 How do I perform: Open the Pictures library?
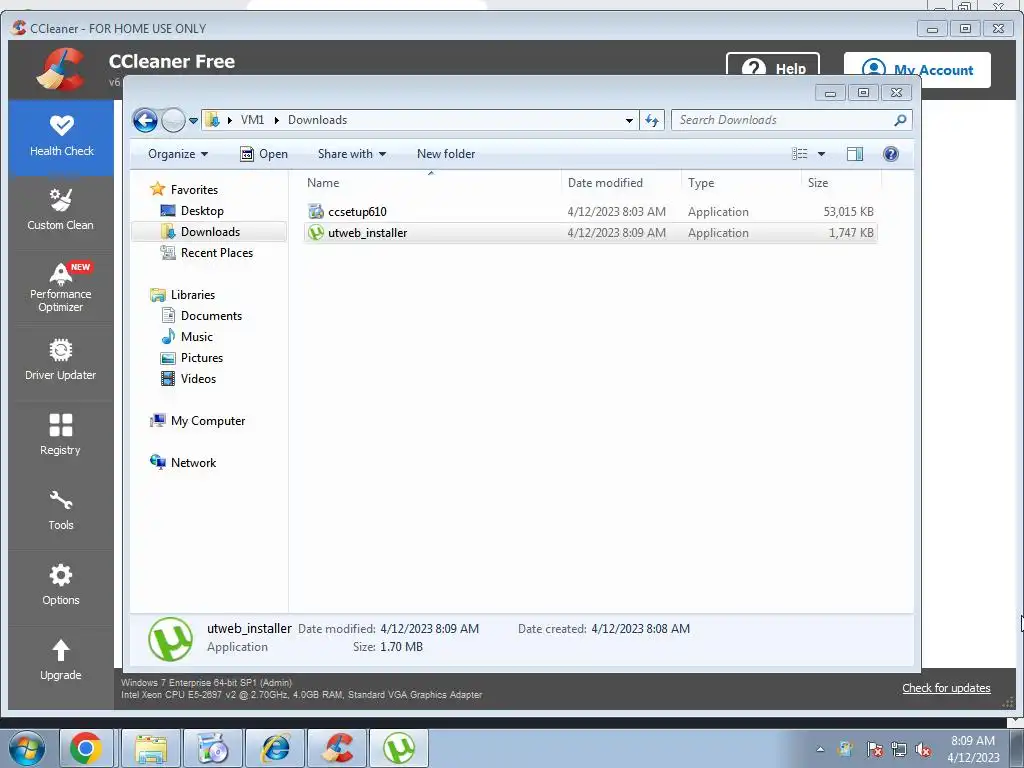pyautogui.click(x=202, y=358)
